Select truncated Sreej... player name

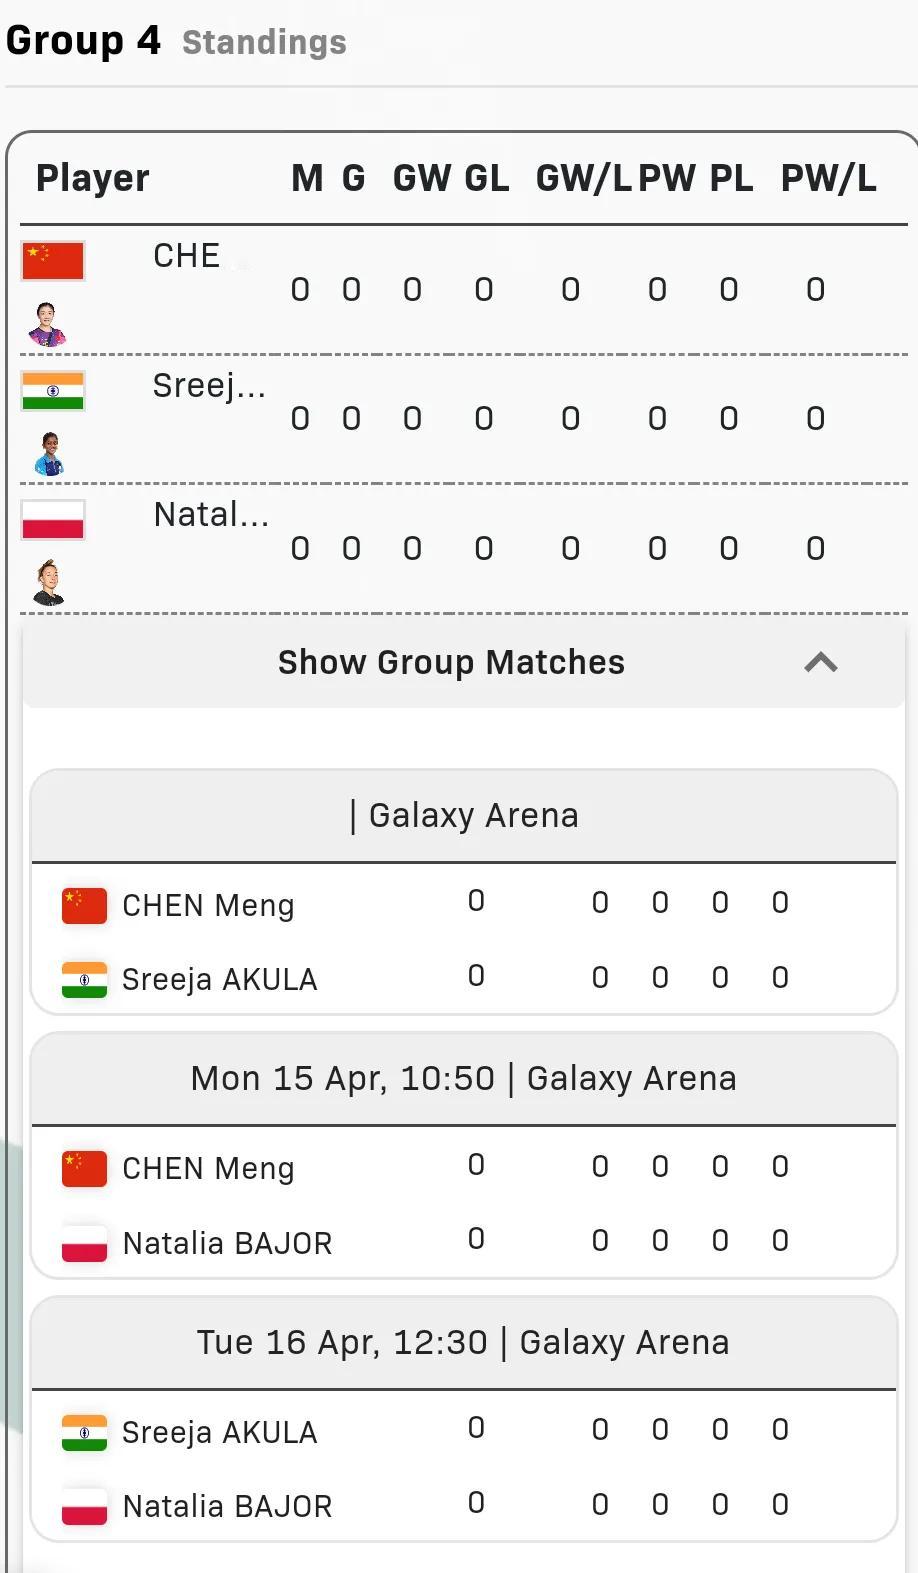[209, 385]
